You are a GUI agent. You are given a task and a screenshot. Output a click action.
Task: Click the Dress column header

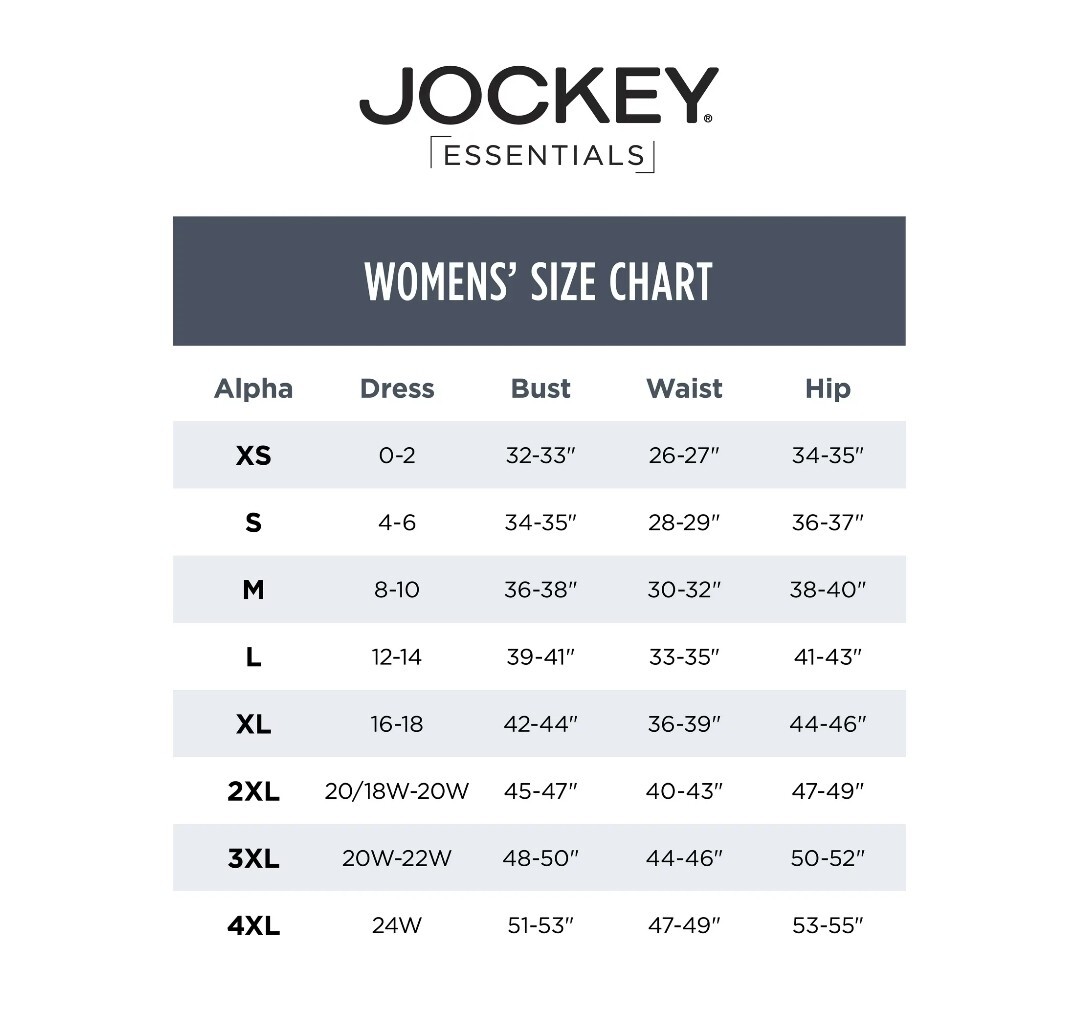click(397, 389)
